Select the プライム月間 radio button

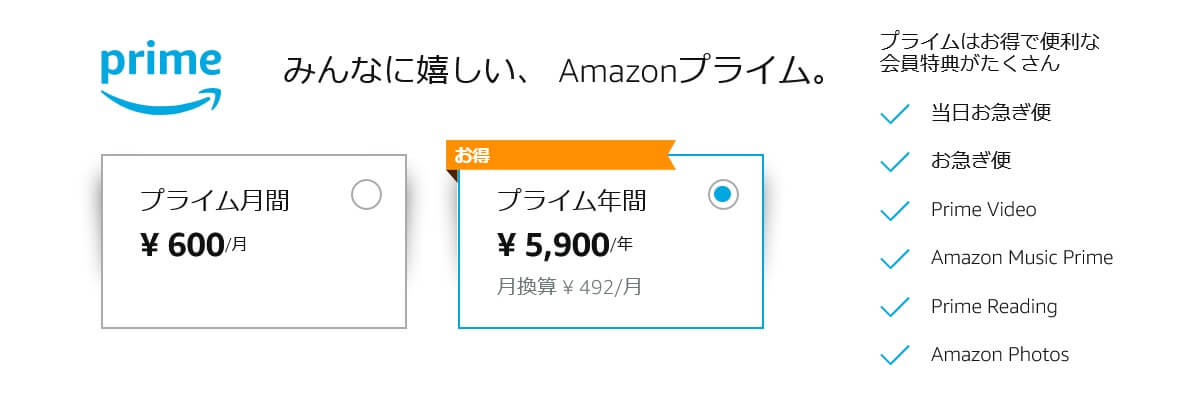point(367,195)
